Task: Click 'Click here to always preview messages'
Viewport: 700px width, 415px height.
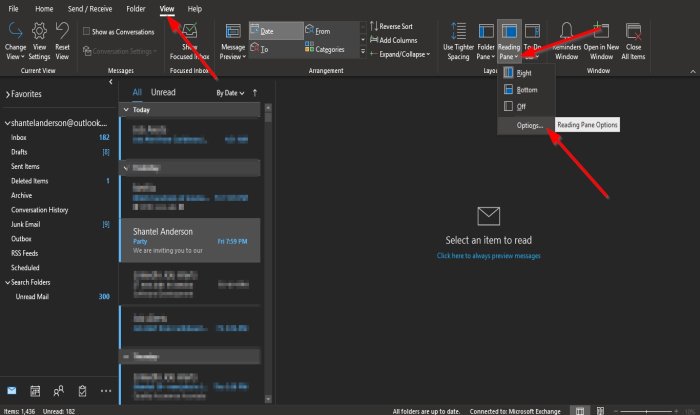Action: tap(488, 256)
